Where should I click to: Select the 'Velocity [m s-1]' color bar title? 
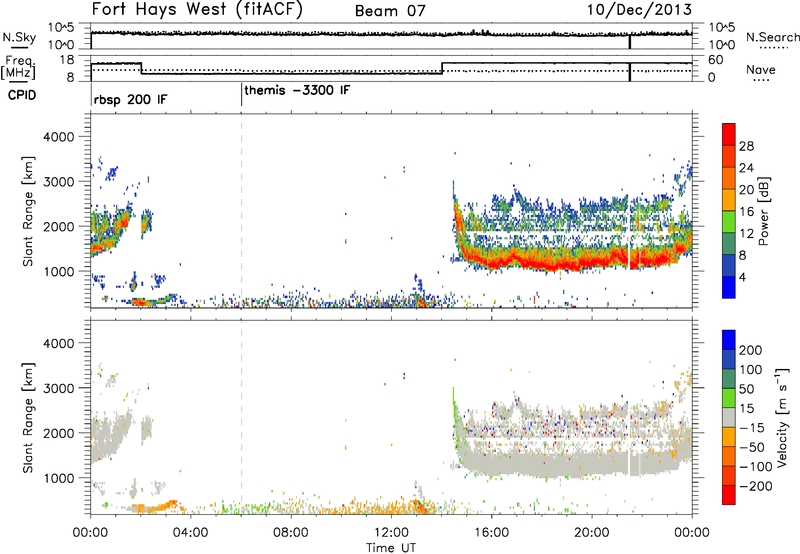point(782,417)
